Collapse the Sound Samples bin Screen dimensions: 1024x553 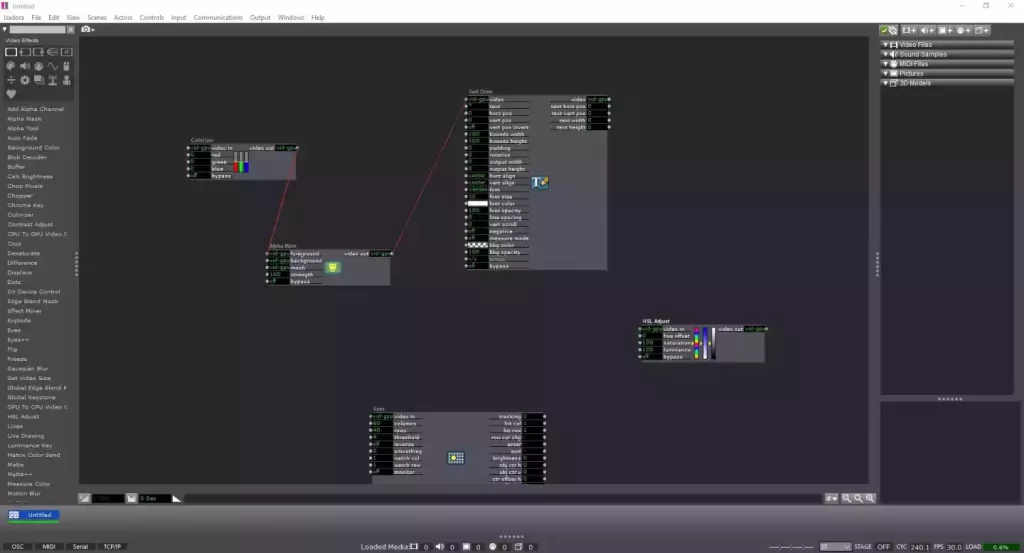(x=886, y=54)
